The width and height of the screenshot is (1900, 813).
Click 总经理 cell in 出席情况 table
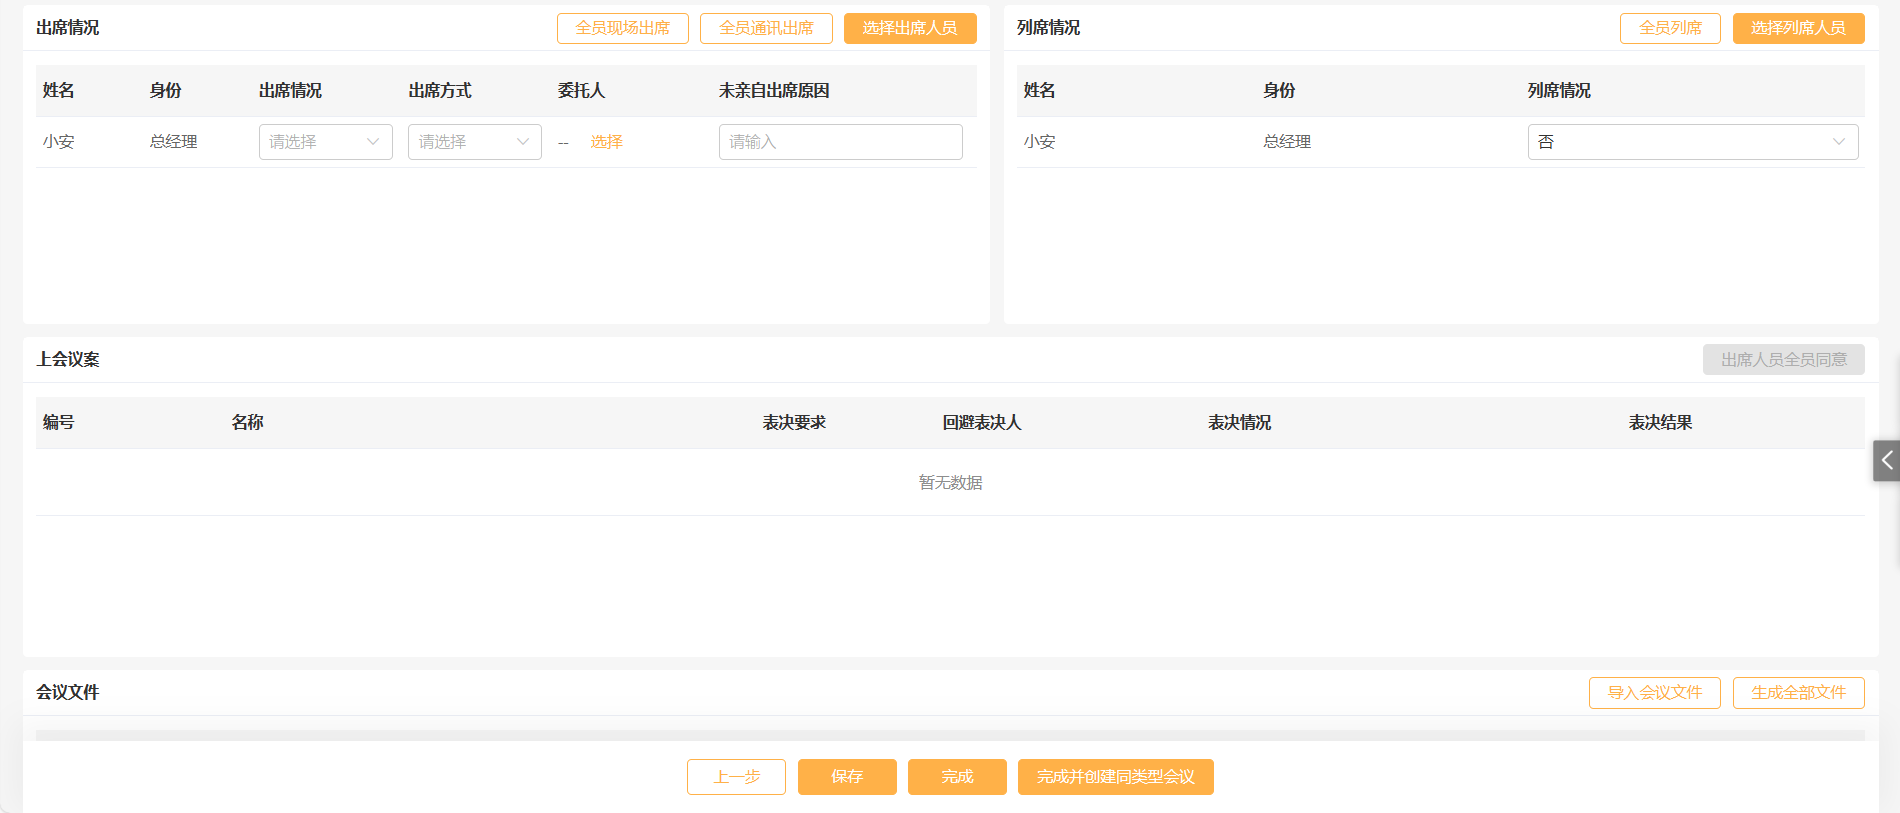click(174, 142)
